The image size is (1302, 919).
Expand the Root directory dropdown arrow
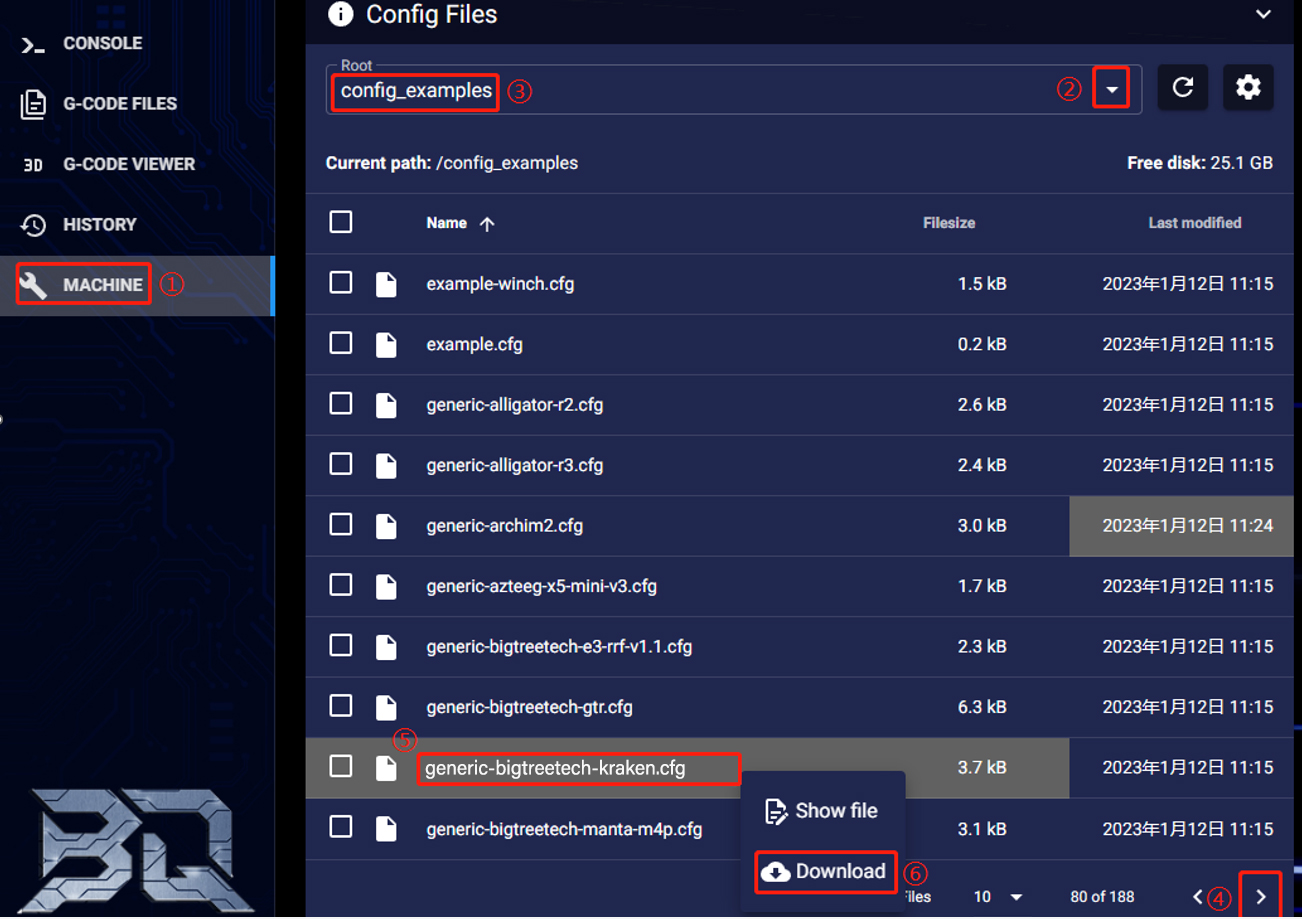point(1111,90)
